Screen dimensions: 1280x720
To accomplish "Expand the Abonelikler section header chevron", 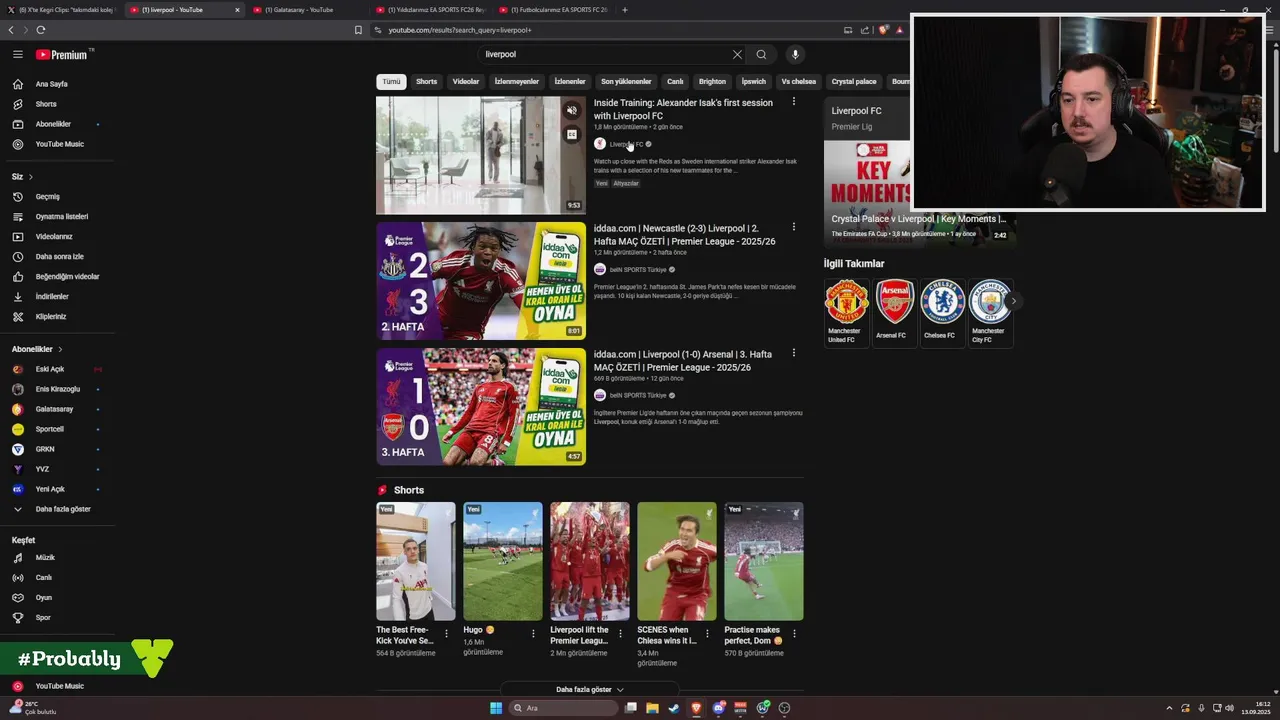I will (60, 349).
